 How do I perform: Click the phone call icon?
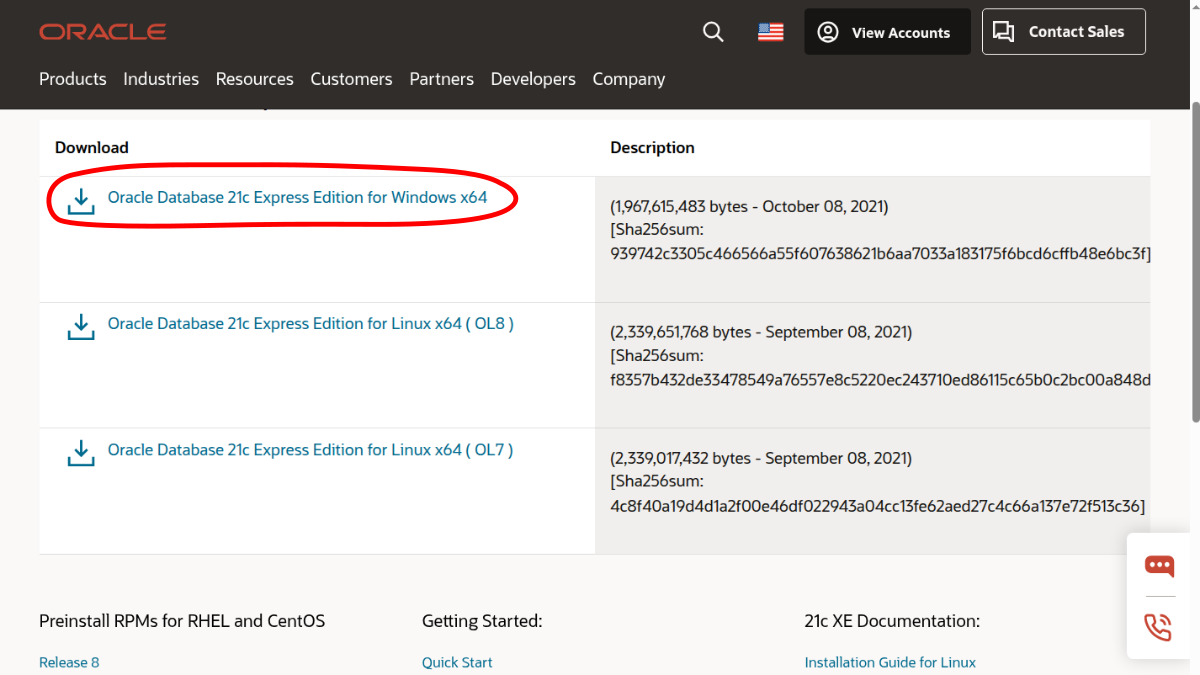[1159, 627]
